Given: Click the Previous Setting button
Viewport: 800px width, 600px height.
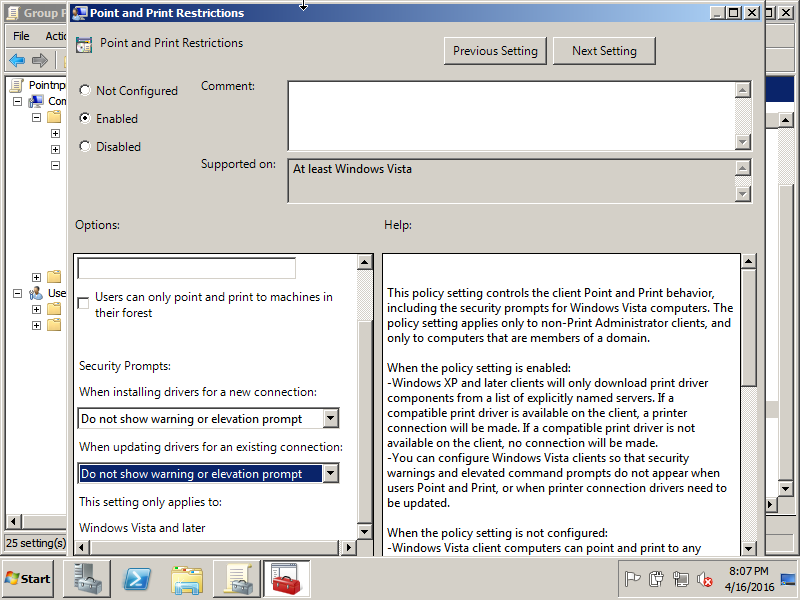Looking at the screenshot, I should click(495, 51).
